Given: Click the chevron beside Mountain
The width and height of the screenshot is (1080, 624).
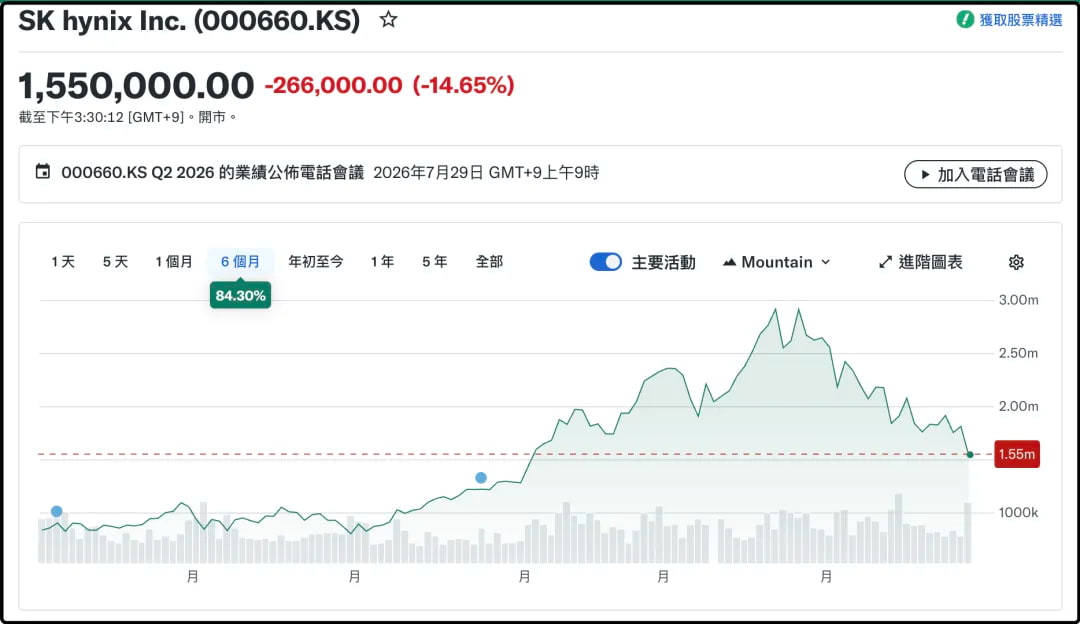Looking at the screenshot, I should tap(826, 262).
